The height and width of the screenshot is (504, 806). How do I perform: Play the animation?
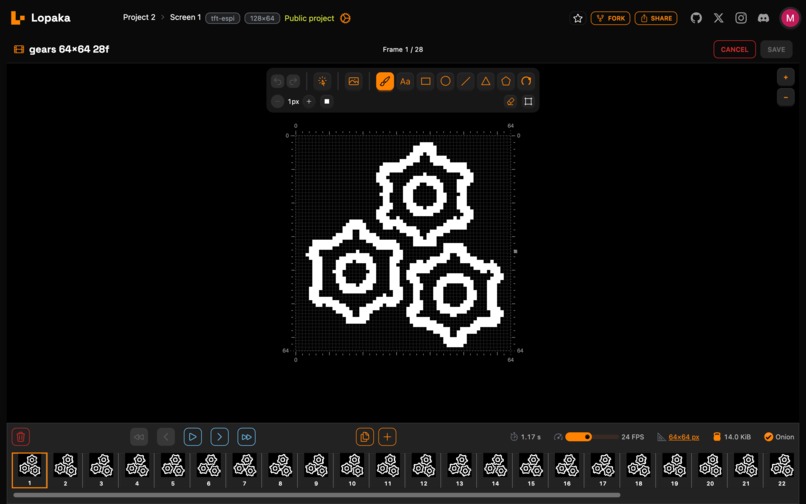pyautogui.click(x=193, y=437)
